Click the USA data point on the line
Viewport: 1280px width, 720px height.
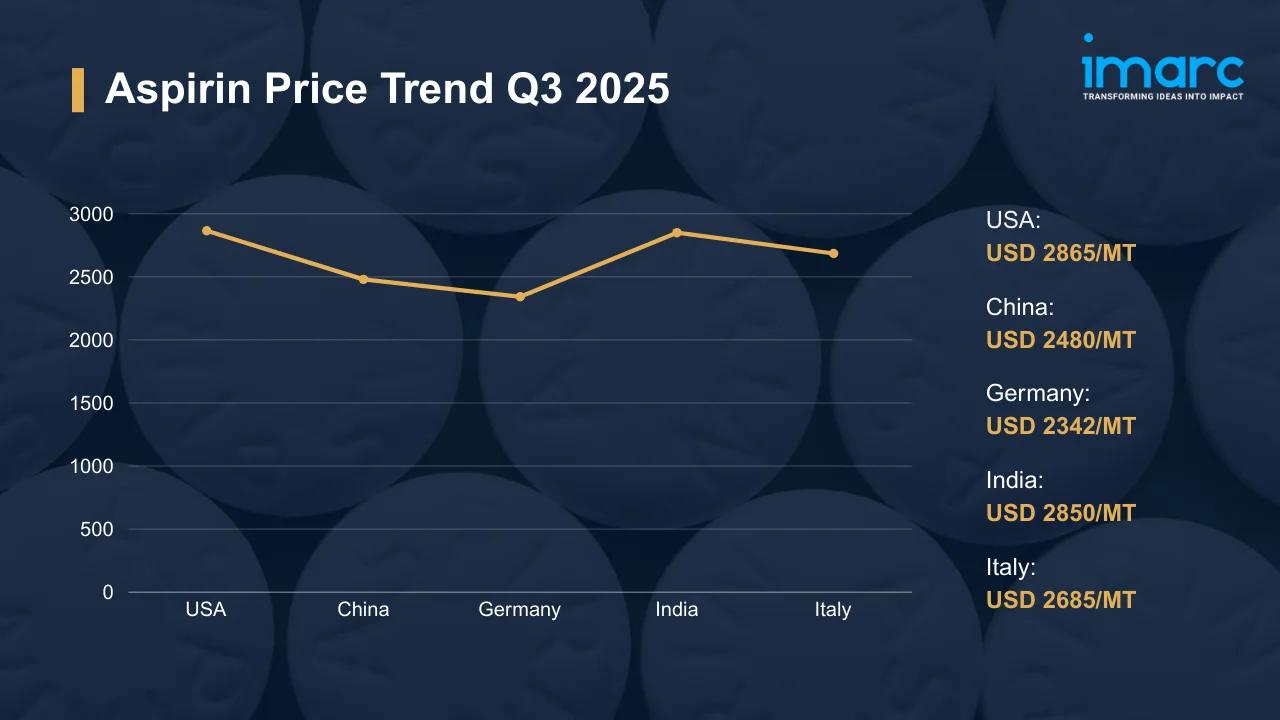coord(206,230)
